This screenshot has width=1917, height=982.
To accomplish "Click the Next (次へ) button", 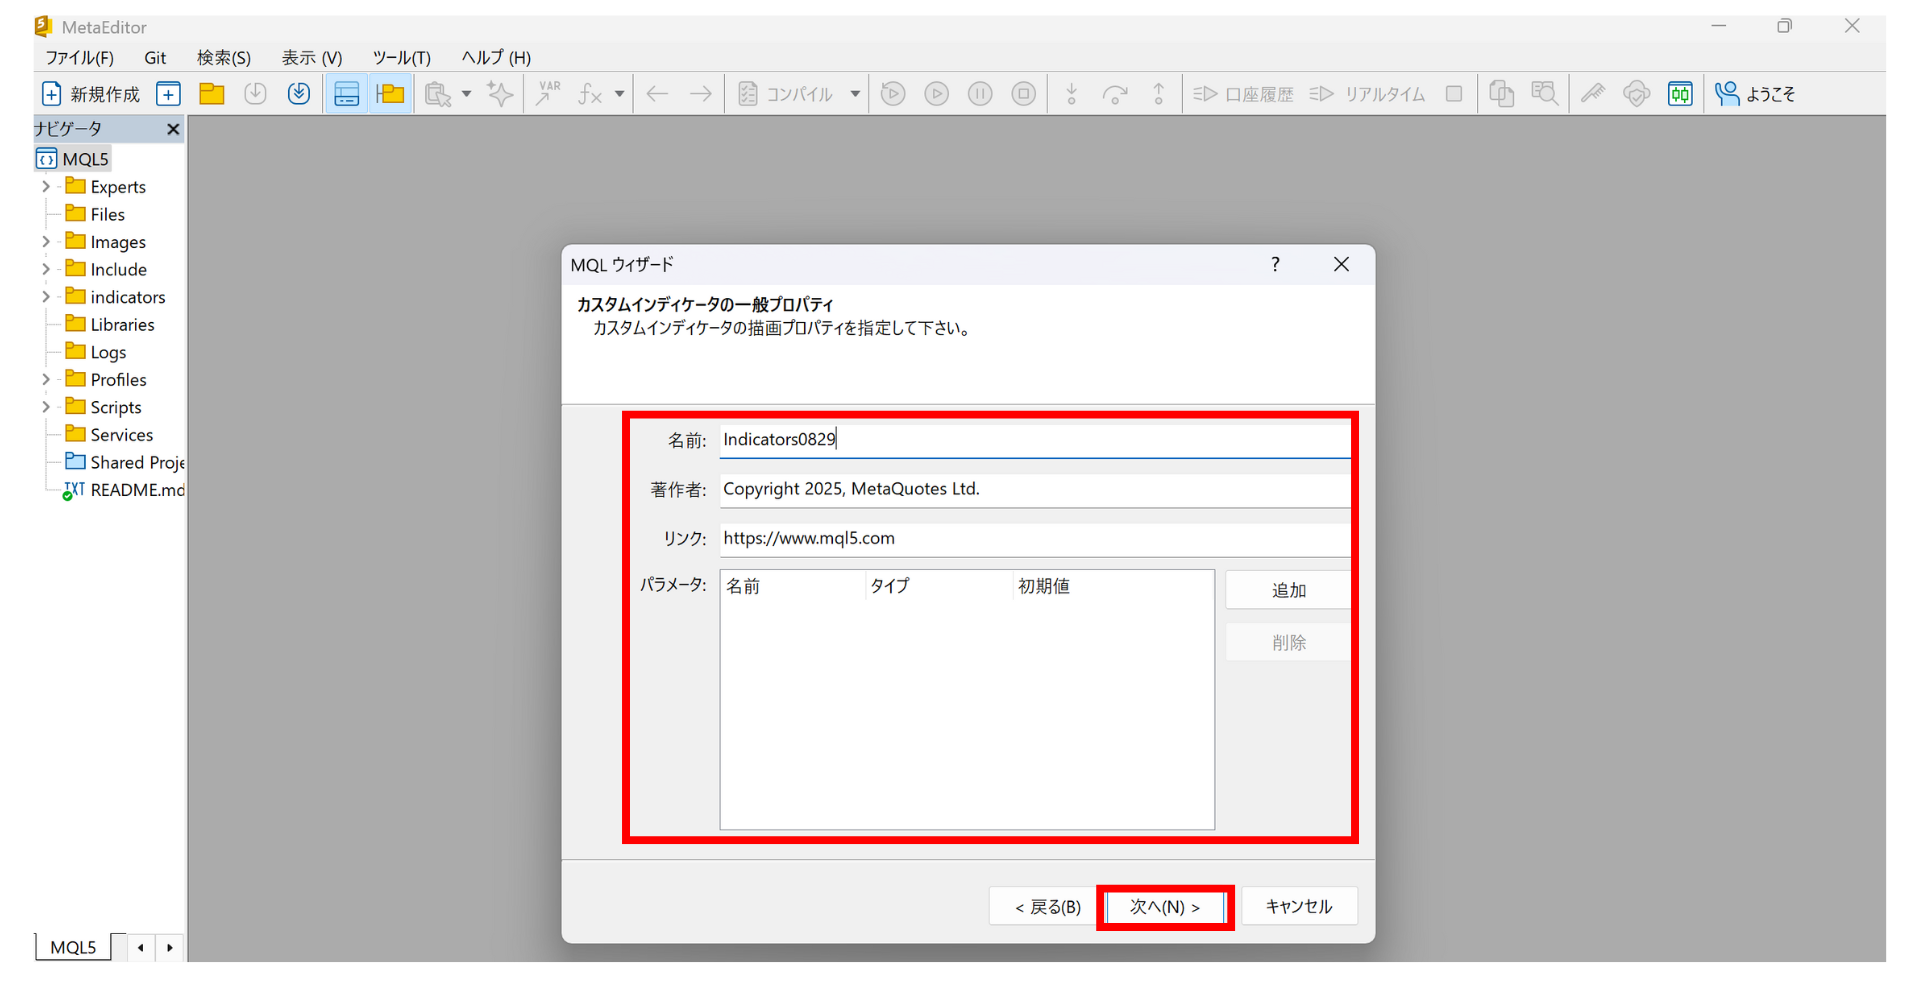I will pyautogui.click(x=1164, y=907).
